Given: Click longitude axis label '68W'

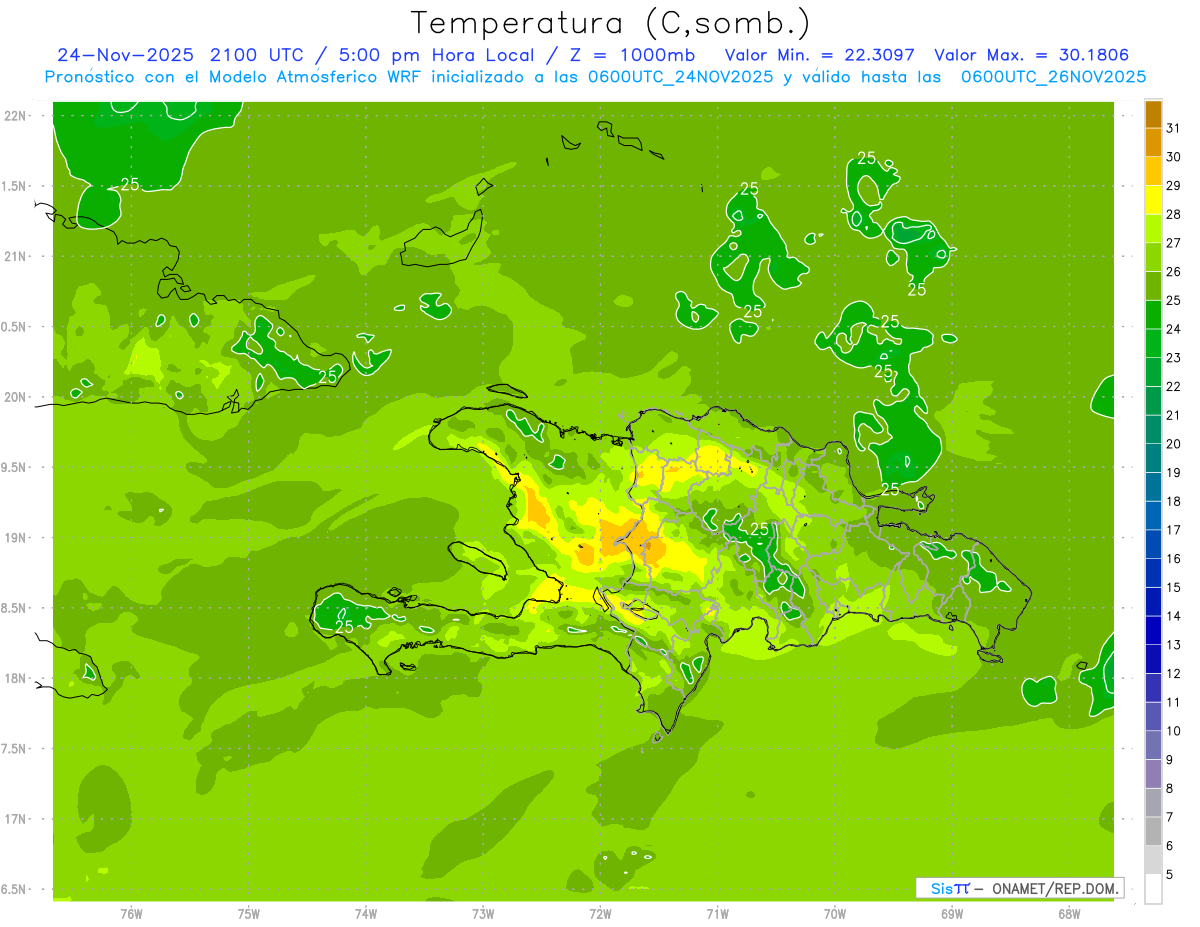Looking at the screenshot, I should pyautogui.click(x=1068, y=914).
